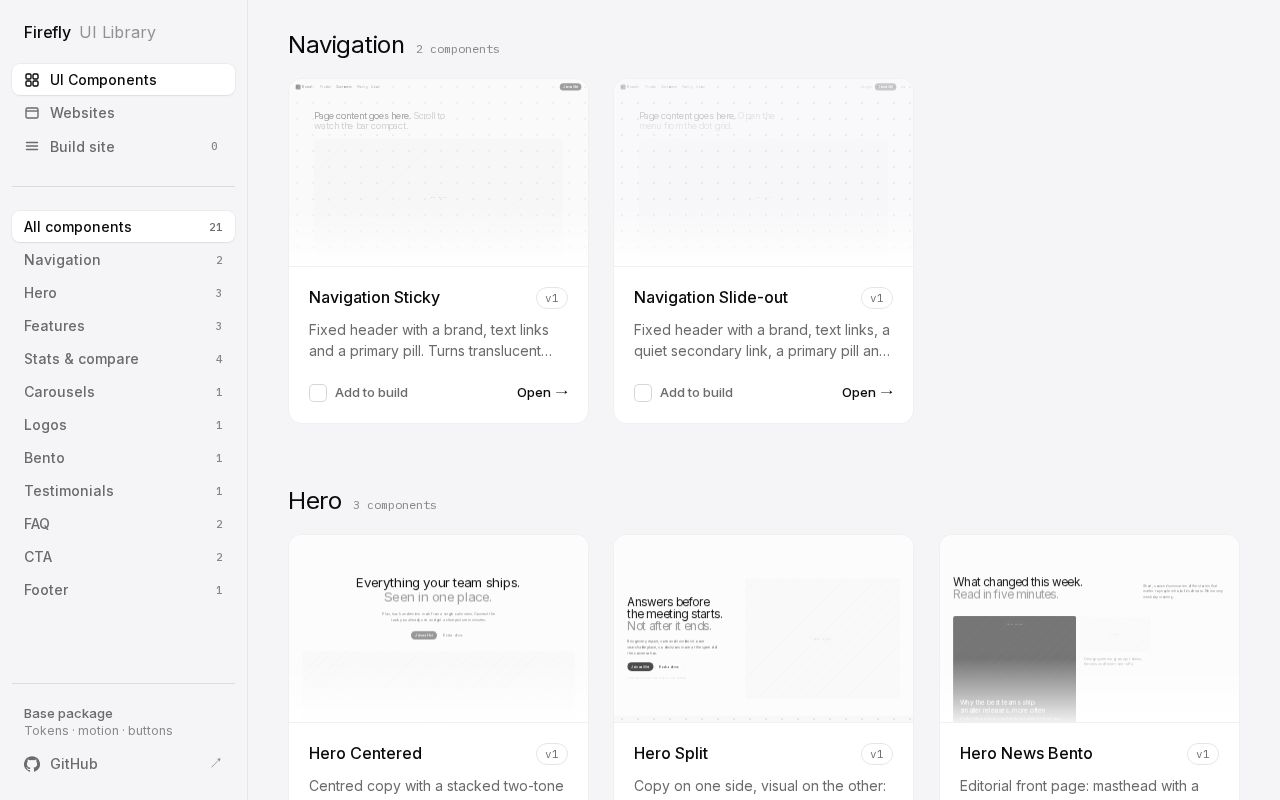Open the Build site section
This screenshot has height=800, width=1280.
point(123,146)
